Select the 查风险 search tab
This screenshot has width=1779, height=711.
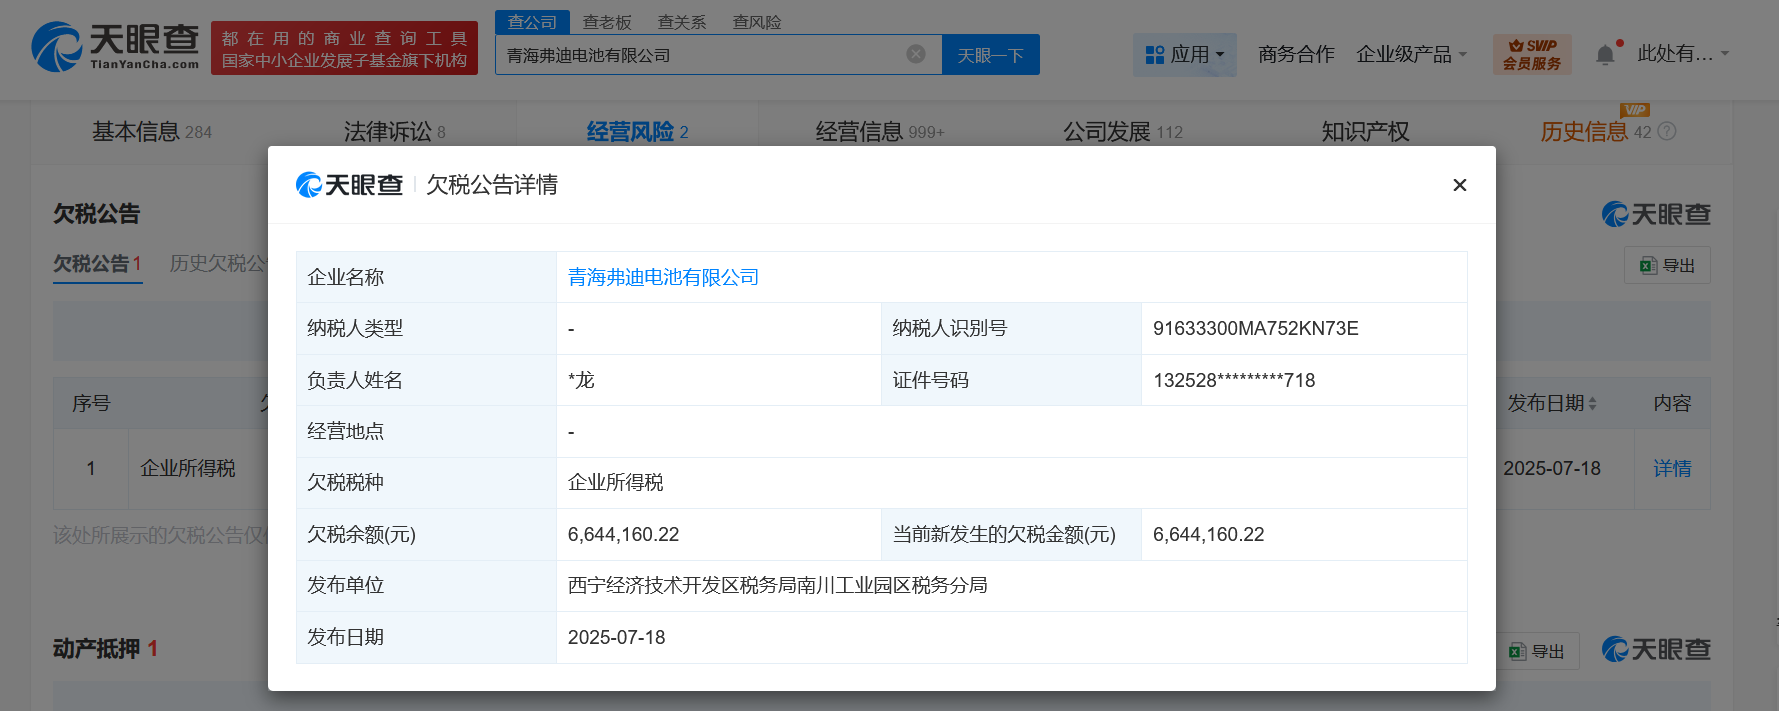click(x=757, y=22)
